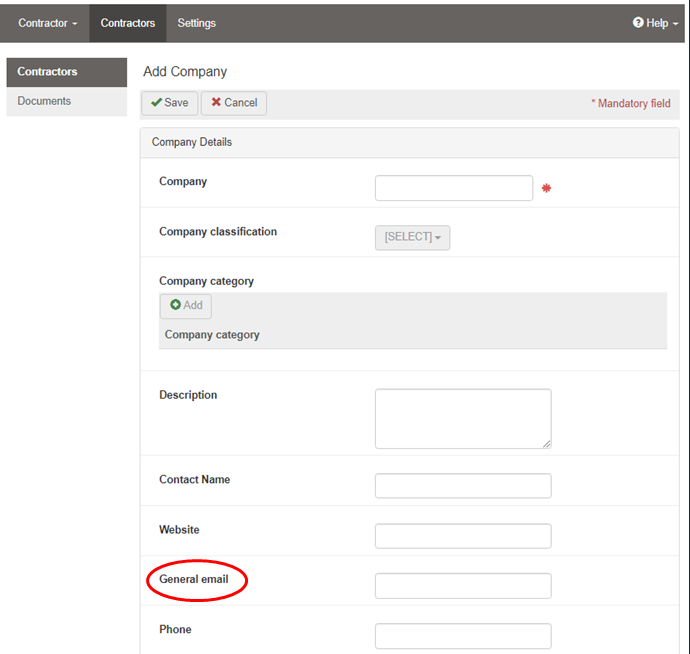This screenshot has width=690, height=654.
Task: Open the Settings tab
Action: (196, 23)
